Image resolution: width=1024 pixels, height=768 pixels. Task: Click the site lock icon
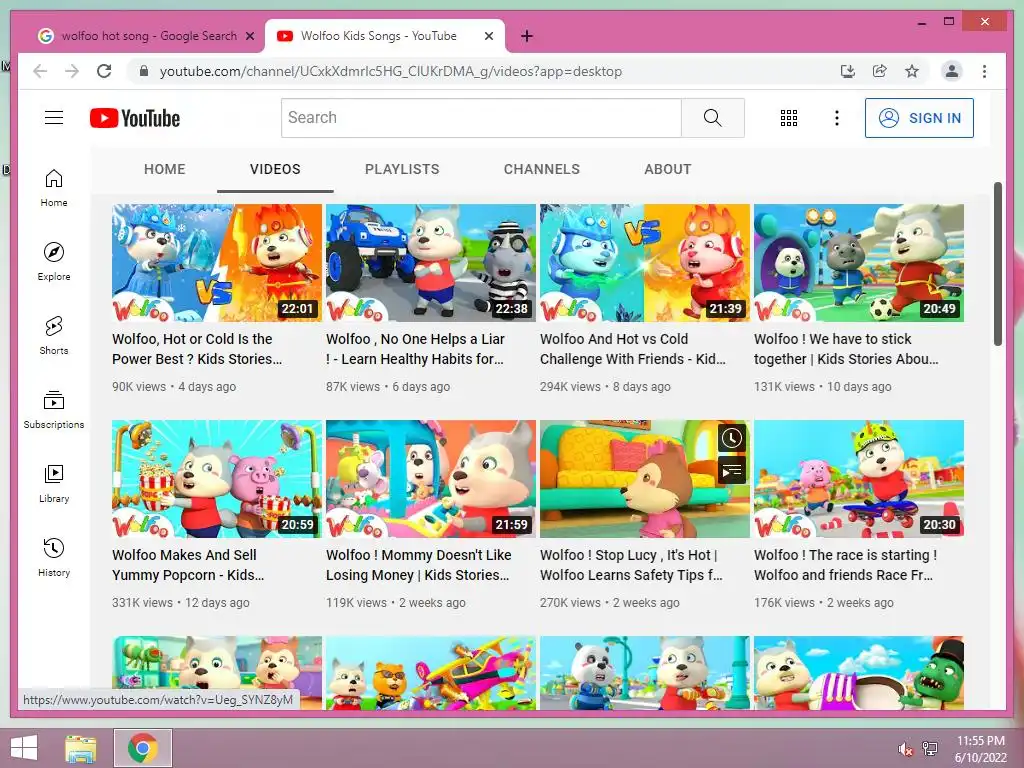[144, 71]
